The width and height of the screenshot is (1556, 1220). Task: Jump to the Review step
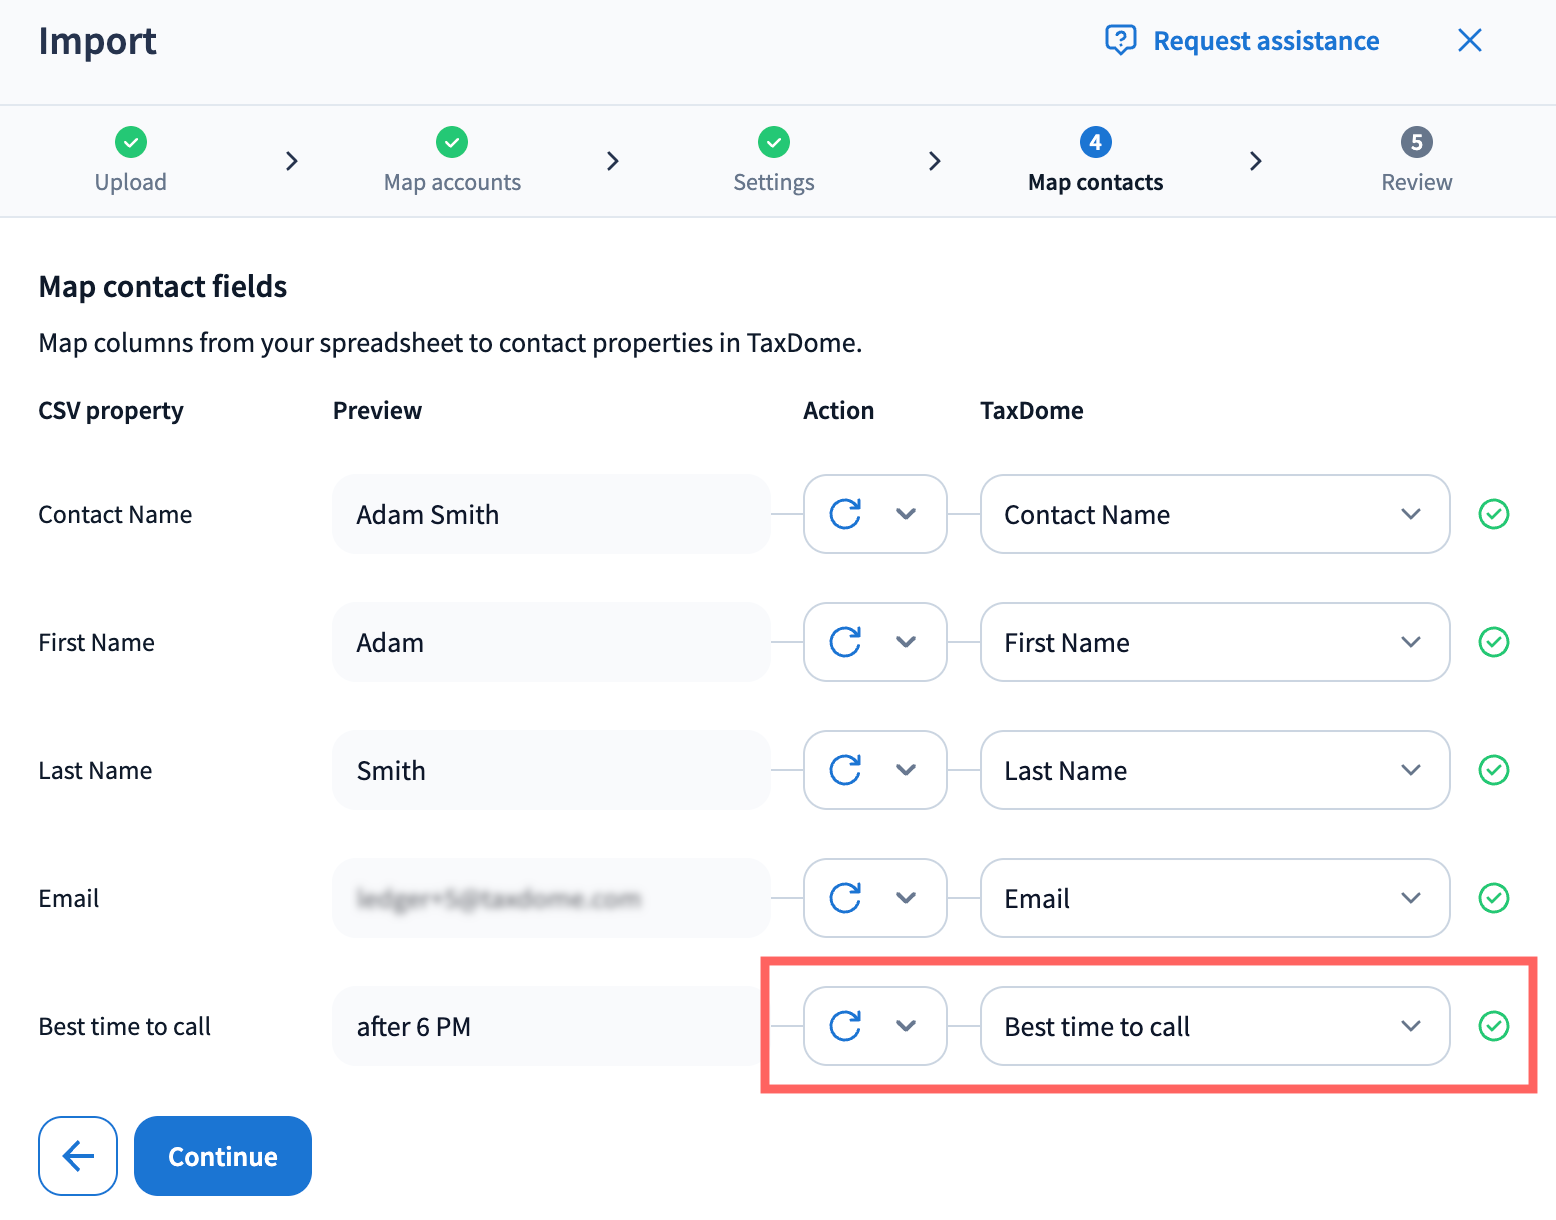click(1416, 160)
